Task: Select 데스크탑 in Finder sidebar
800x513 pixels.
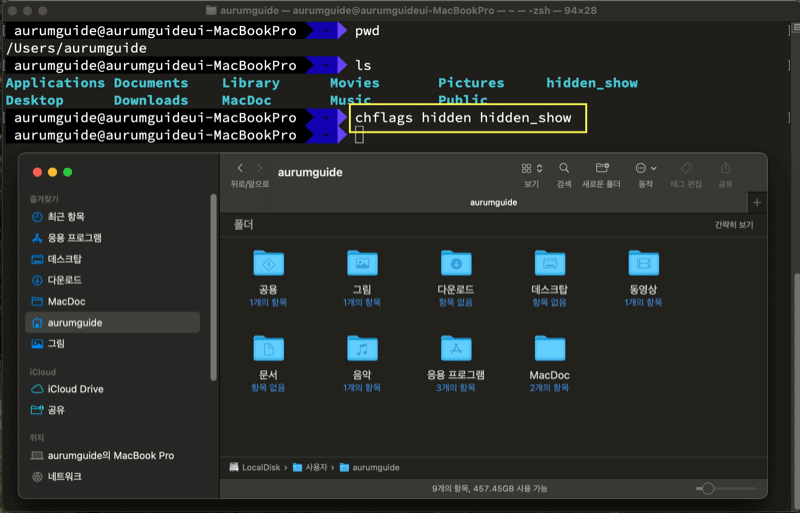Action: point(112,259)
